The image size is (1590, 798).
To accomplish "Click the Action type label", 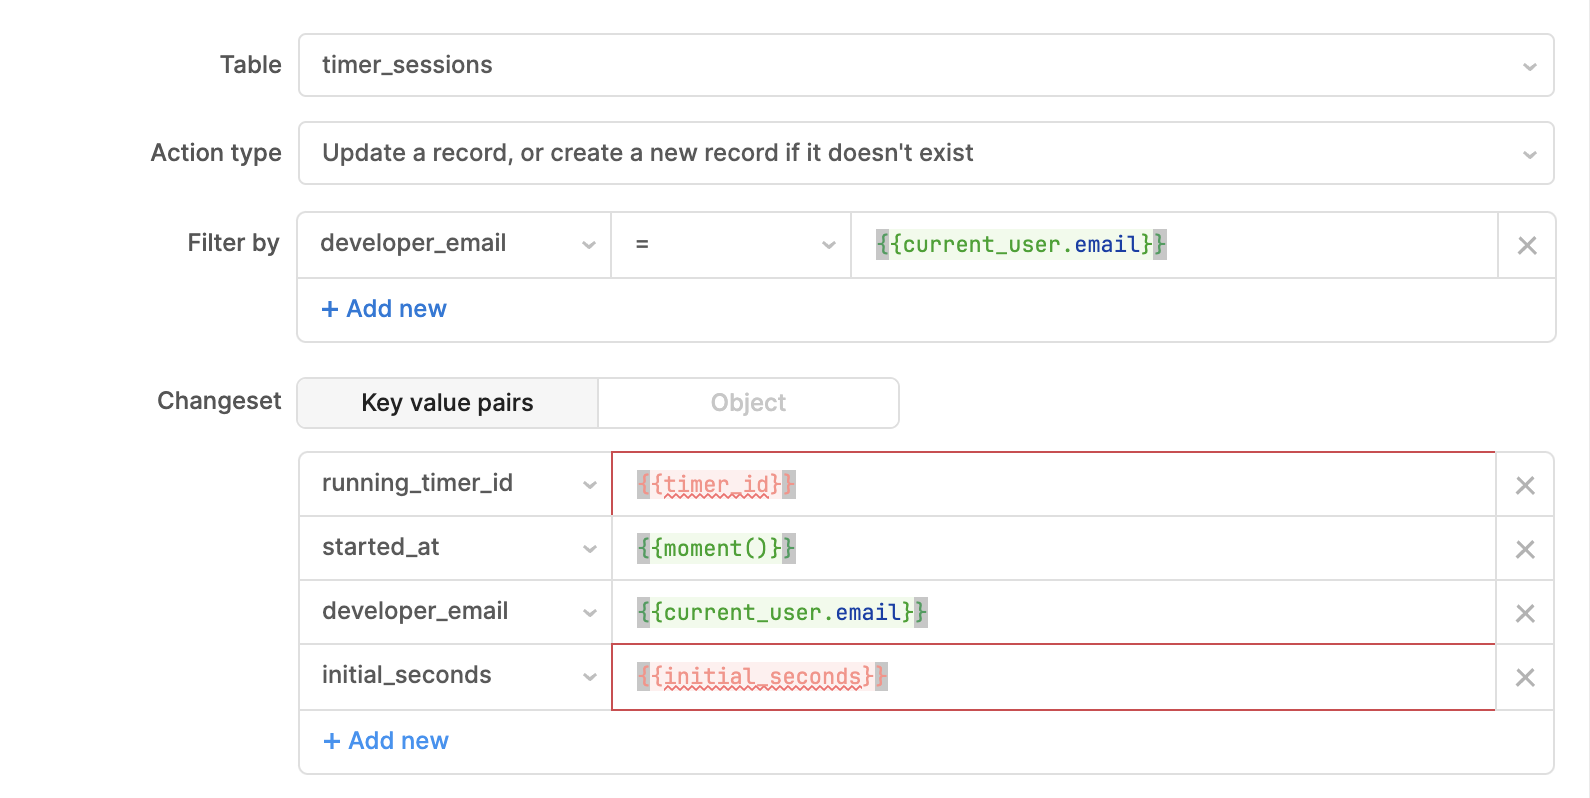I will tap(216, 153).
